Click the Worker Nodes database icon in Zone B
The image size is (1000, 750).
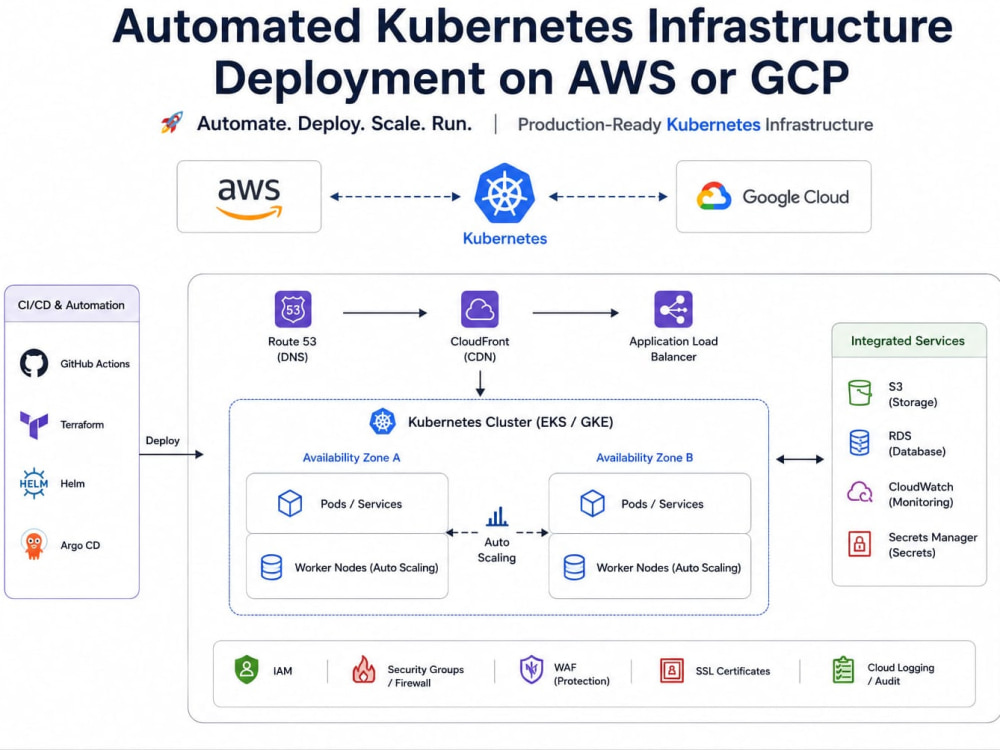click(x=574, y=567)
